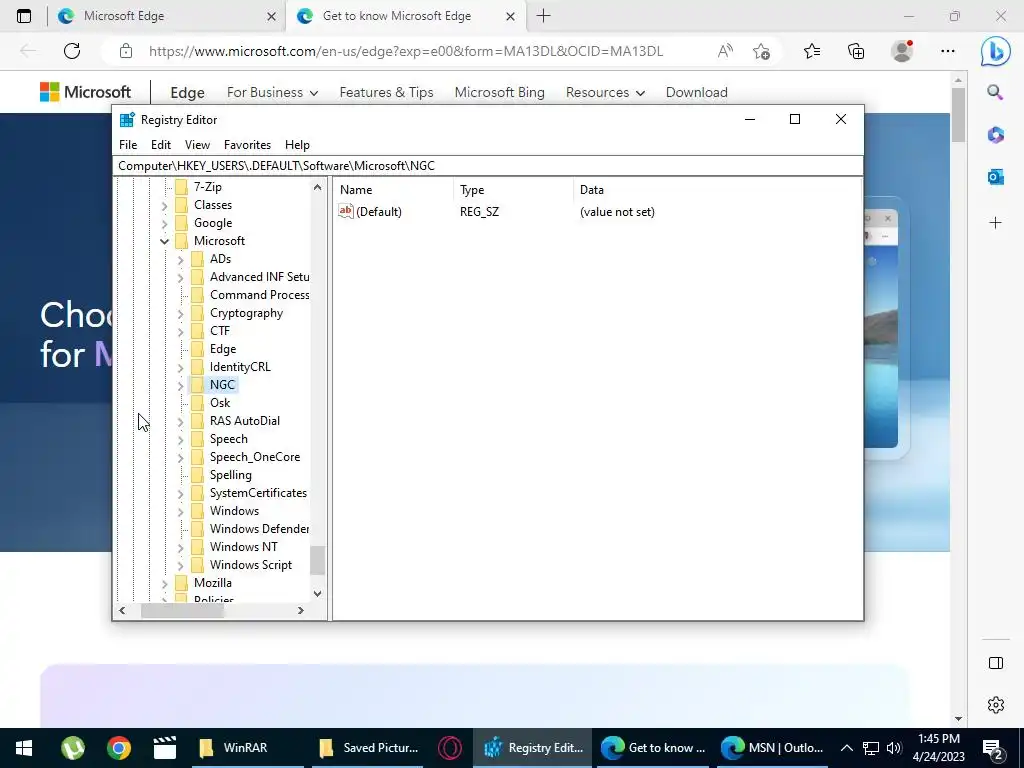Add this page to favorites star icon
Screen dimensions: 1024x768
tap(761, 51)
